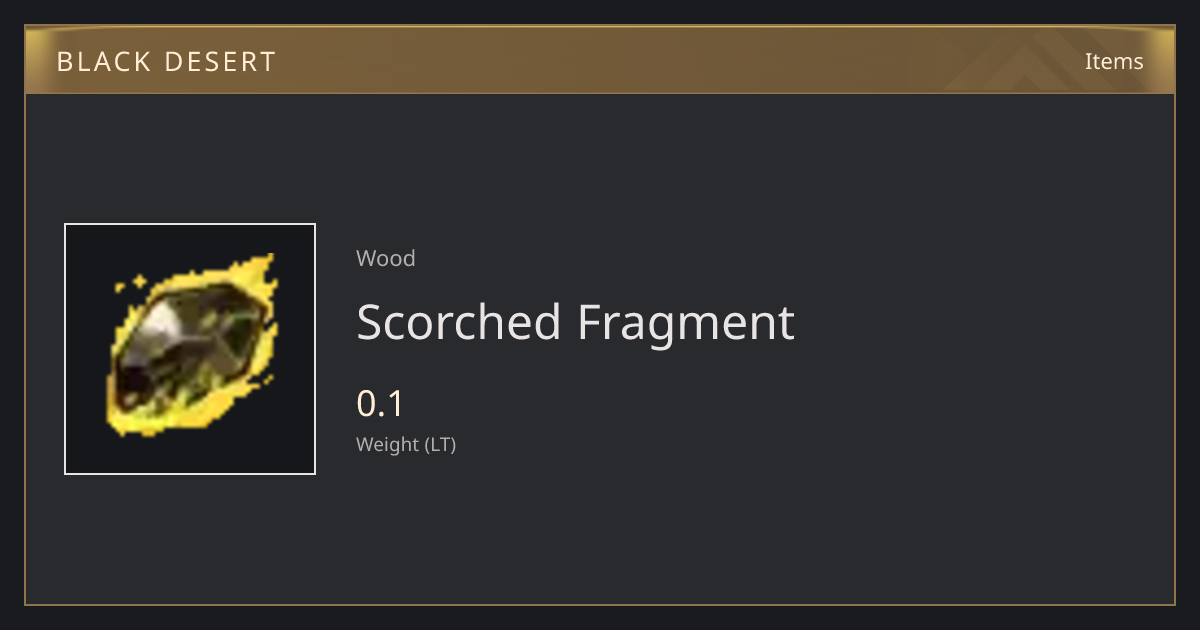Click the word Fragment in the title
Screen dimensions: 1200x630
click(x=686, y=323)
